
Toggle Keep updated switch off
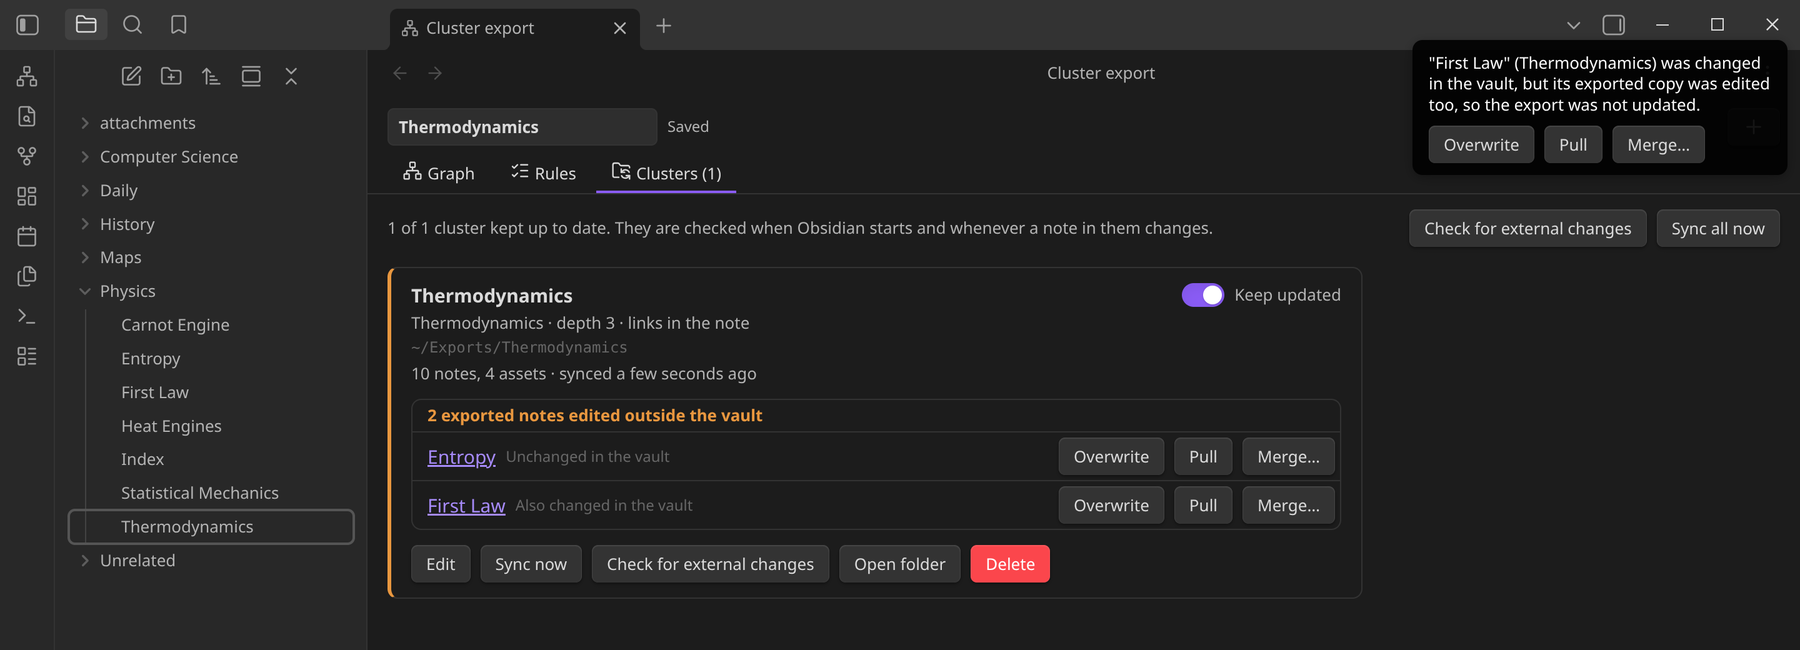[x=1203, y=295]
